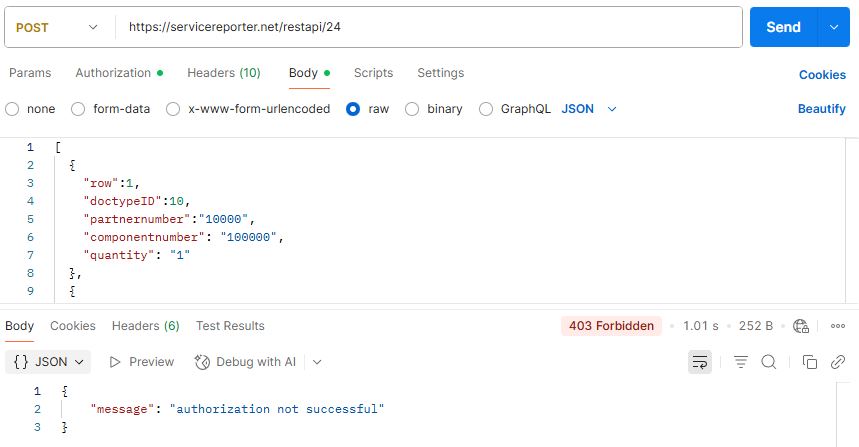Click the 403 Forbidden status badge
859x447 pixels.
pyautogui.click(x=611, y=326)
